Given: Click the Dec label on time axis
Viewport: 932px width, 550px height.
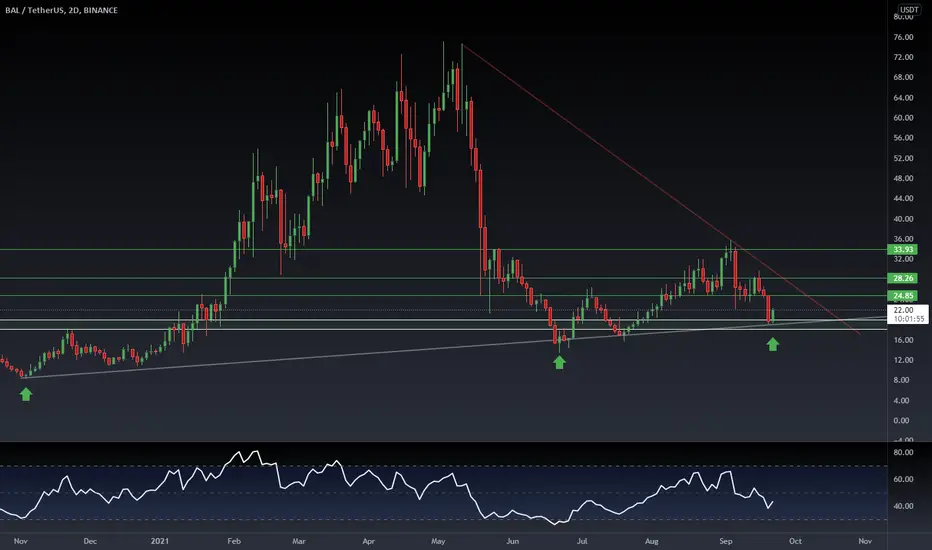Looking at the screenshot, I should (90, 541).
